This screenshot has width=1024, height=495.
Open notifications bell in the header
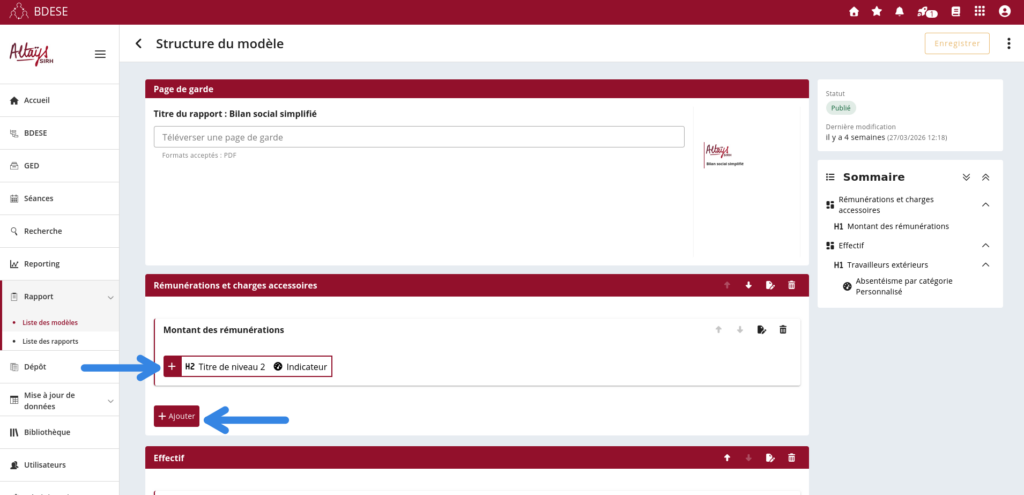[900, 12]
